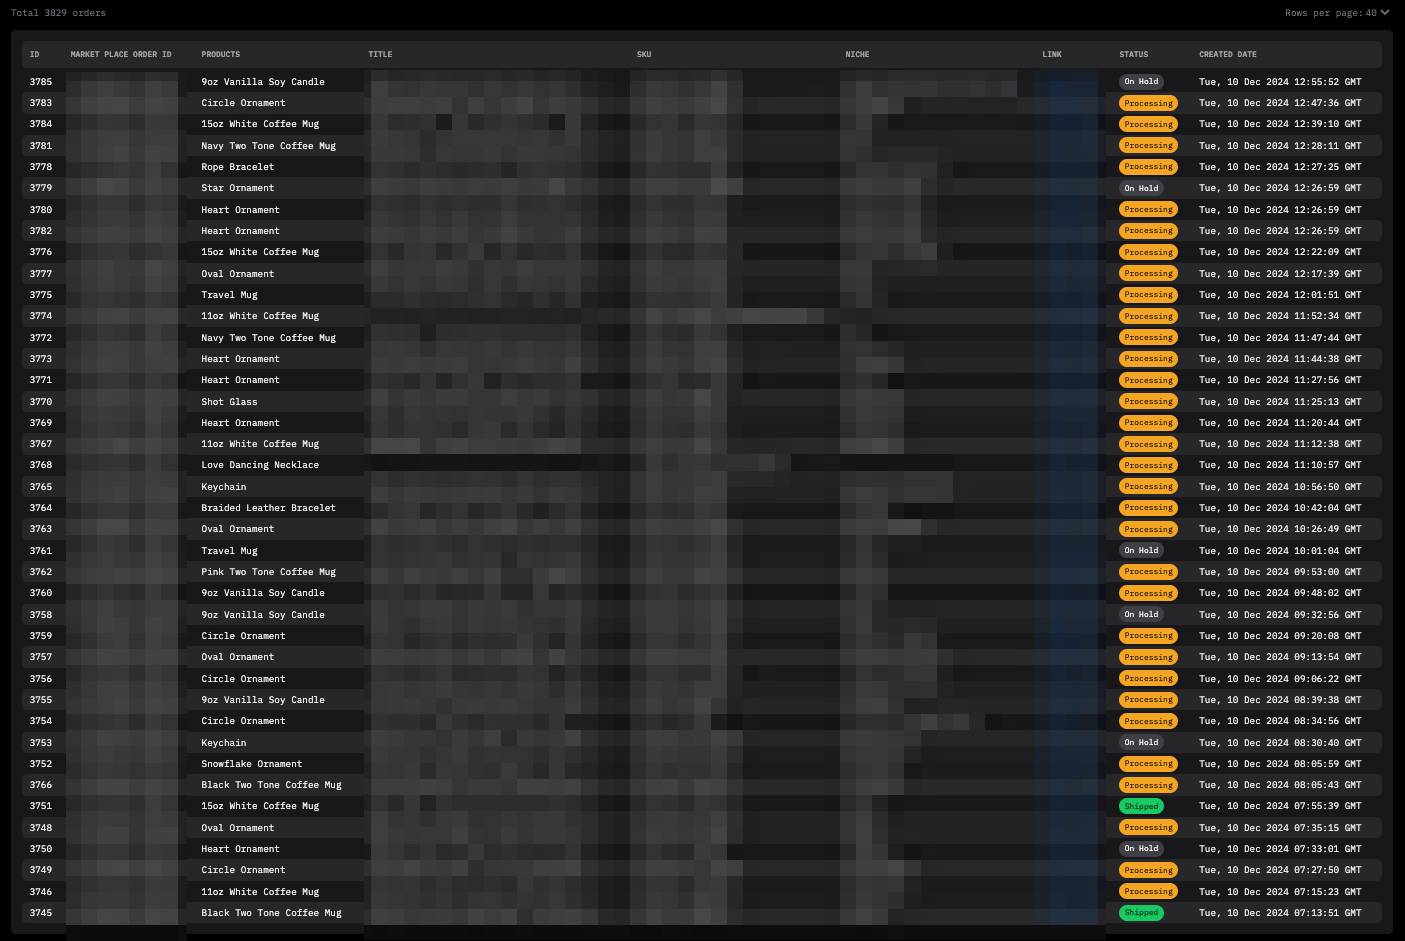Select the SKU column header
This screenshot has height=941, width=1405.
[x=644, y=54]
